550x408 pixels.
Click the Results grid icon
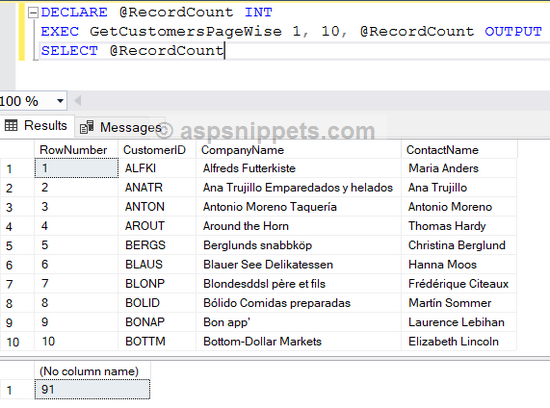pyautogui.click(x=11, y=125)
